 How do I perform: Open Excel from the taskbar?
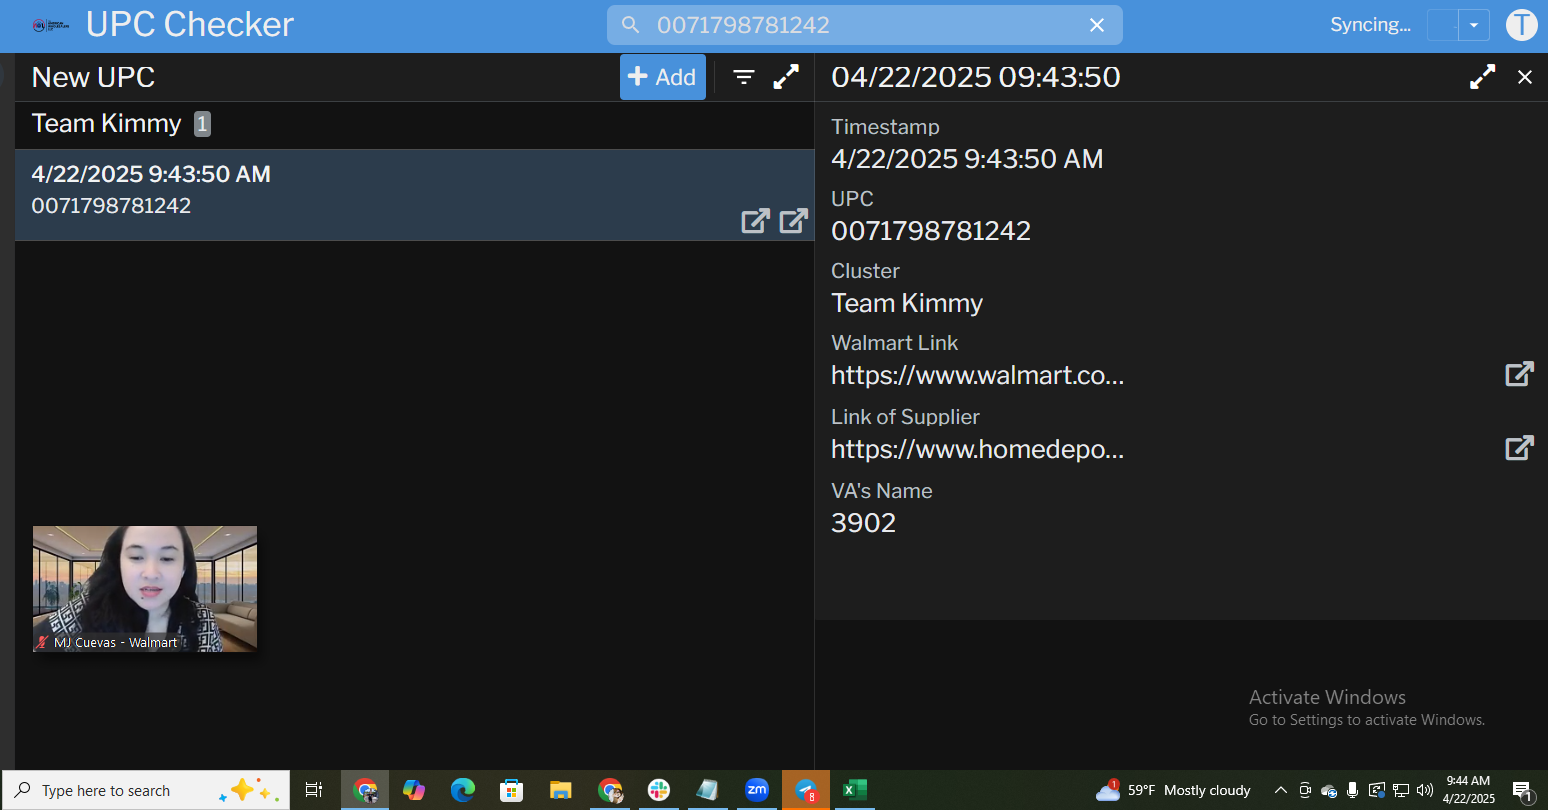coord(854,790)
